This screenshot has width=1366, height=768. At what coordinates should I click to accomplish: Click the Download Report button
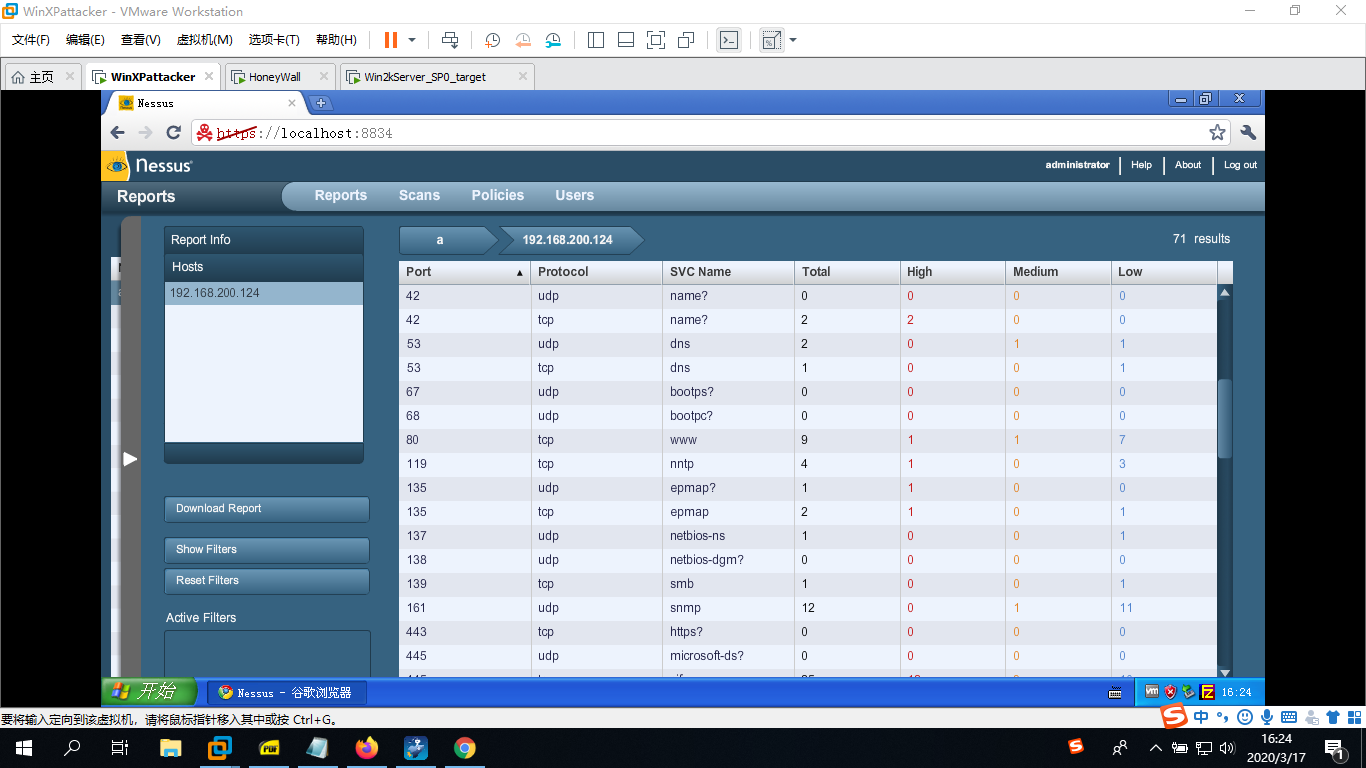[x=266, y=509]
